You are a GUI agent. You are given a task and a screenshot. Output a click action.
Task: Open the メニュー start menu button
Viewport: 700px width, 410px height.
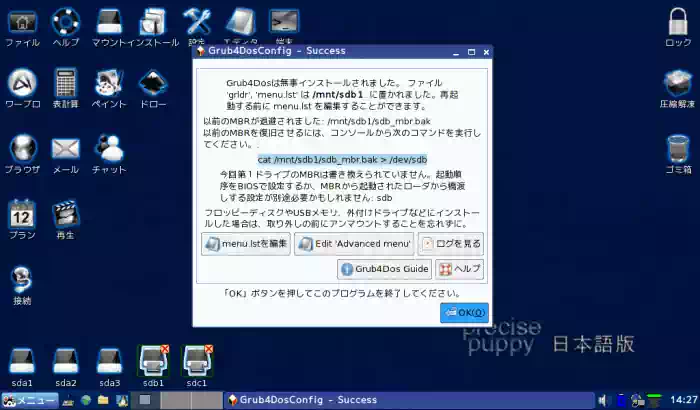(x=30, y=400)
